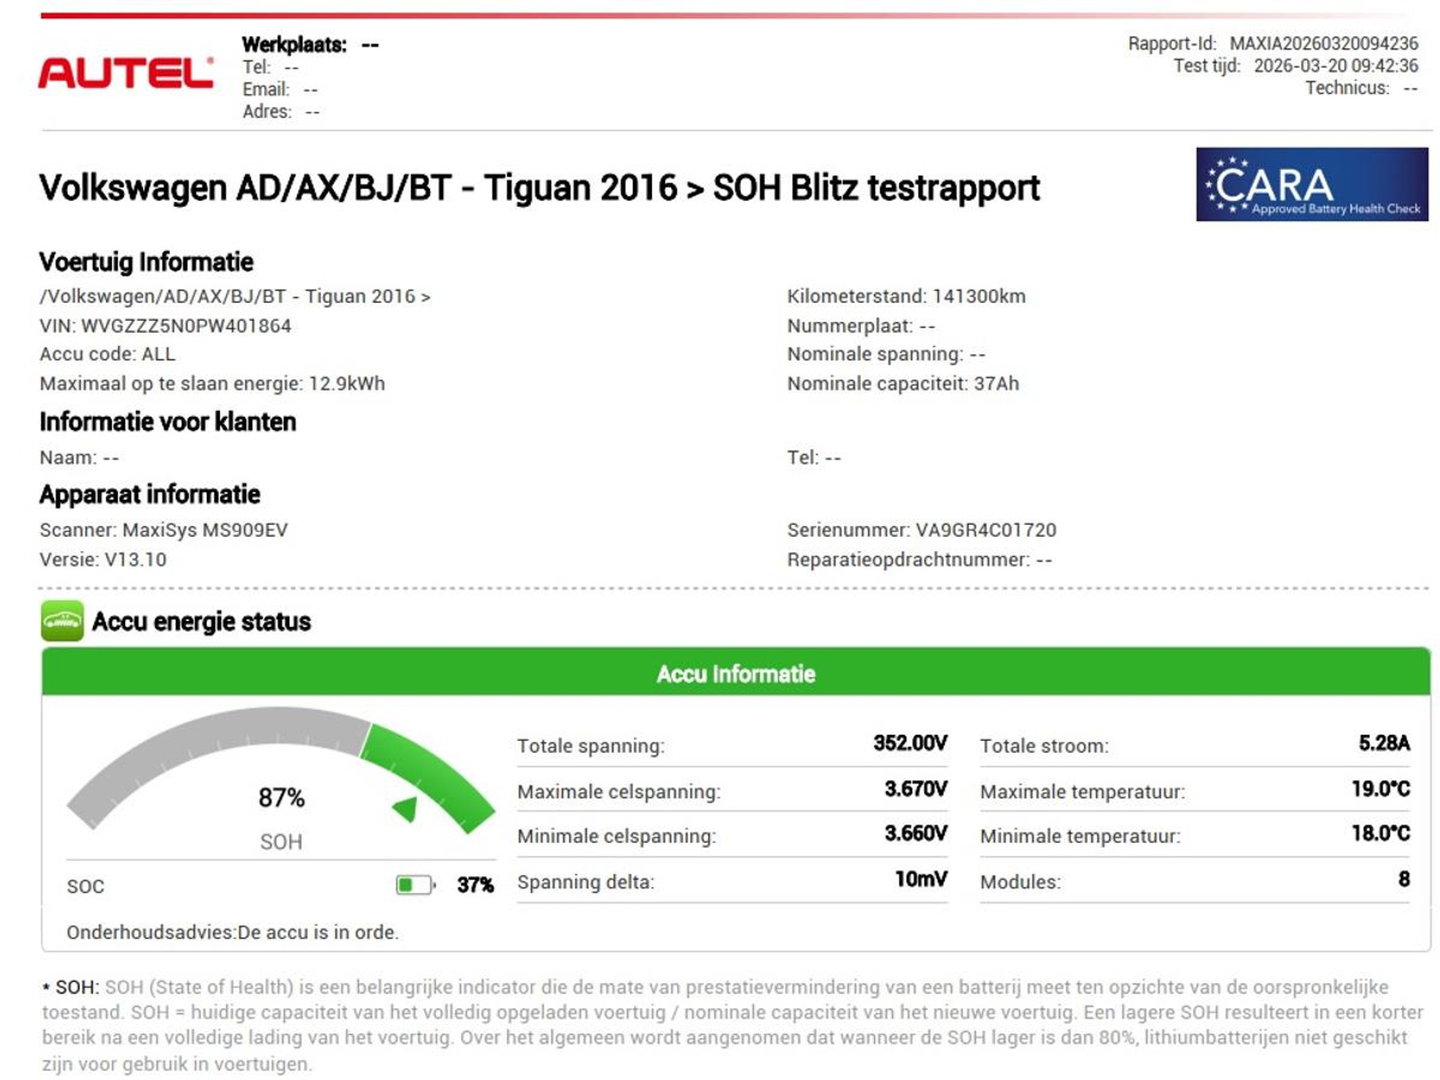1440x1080 pixels.
Task: Toggle the green segment in the battery icon
Action: (x=407, y=883)
